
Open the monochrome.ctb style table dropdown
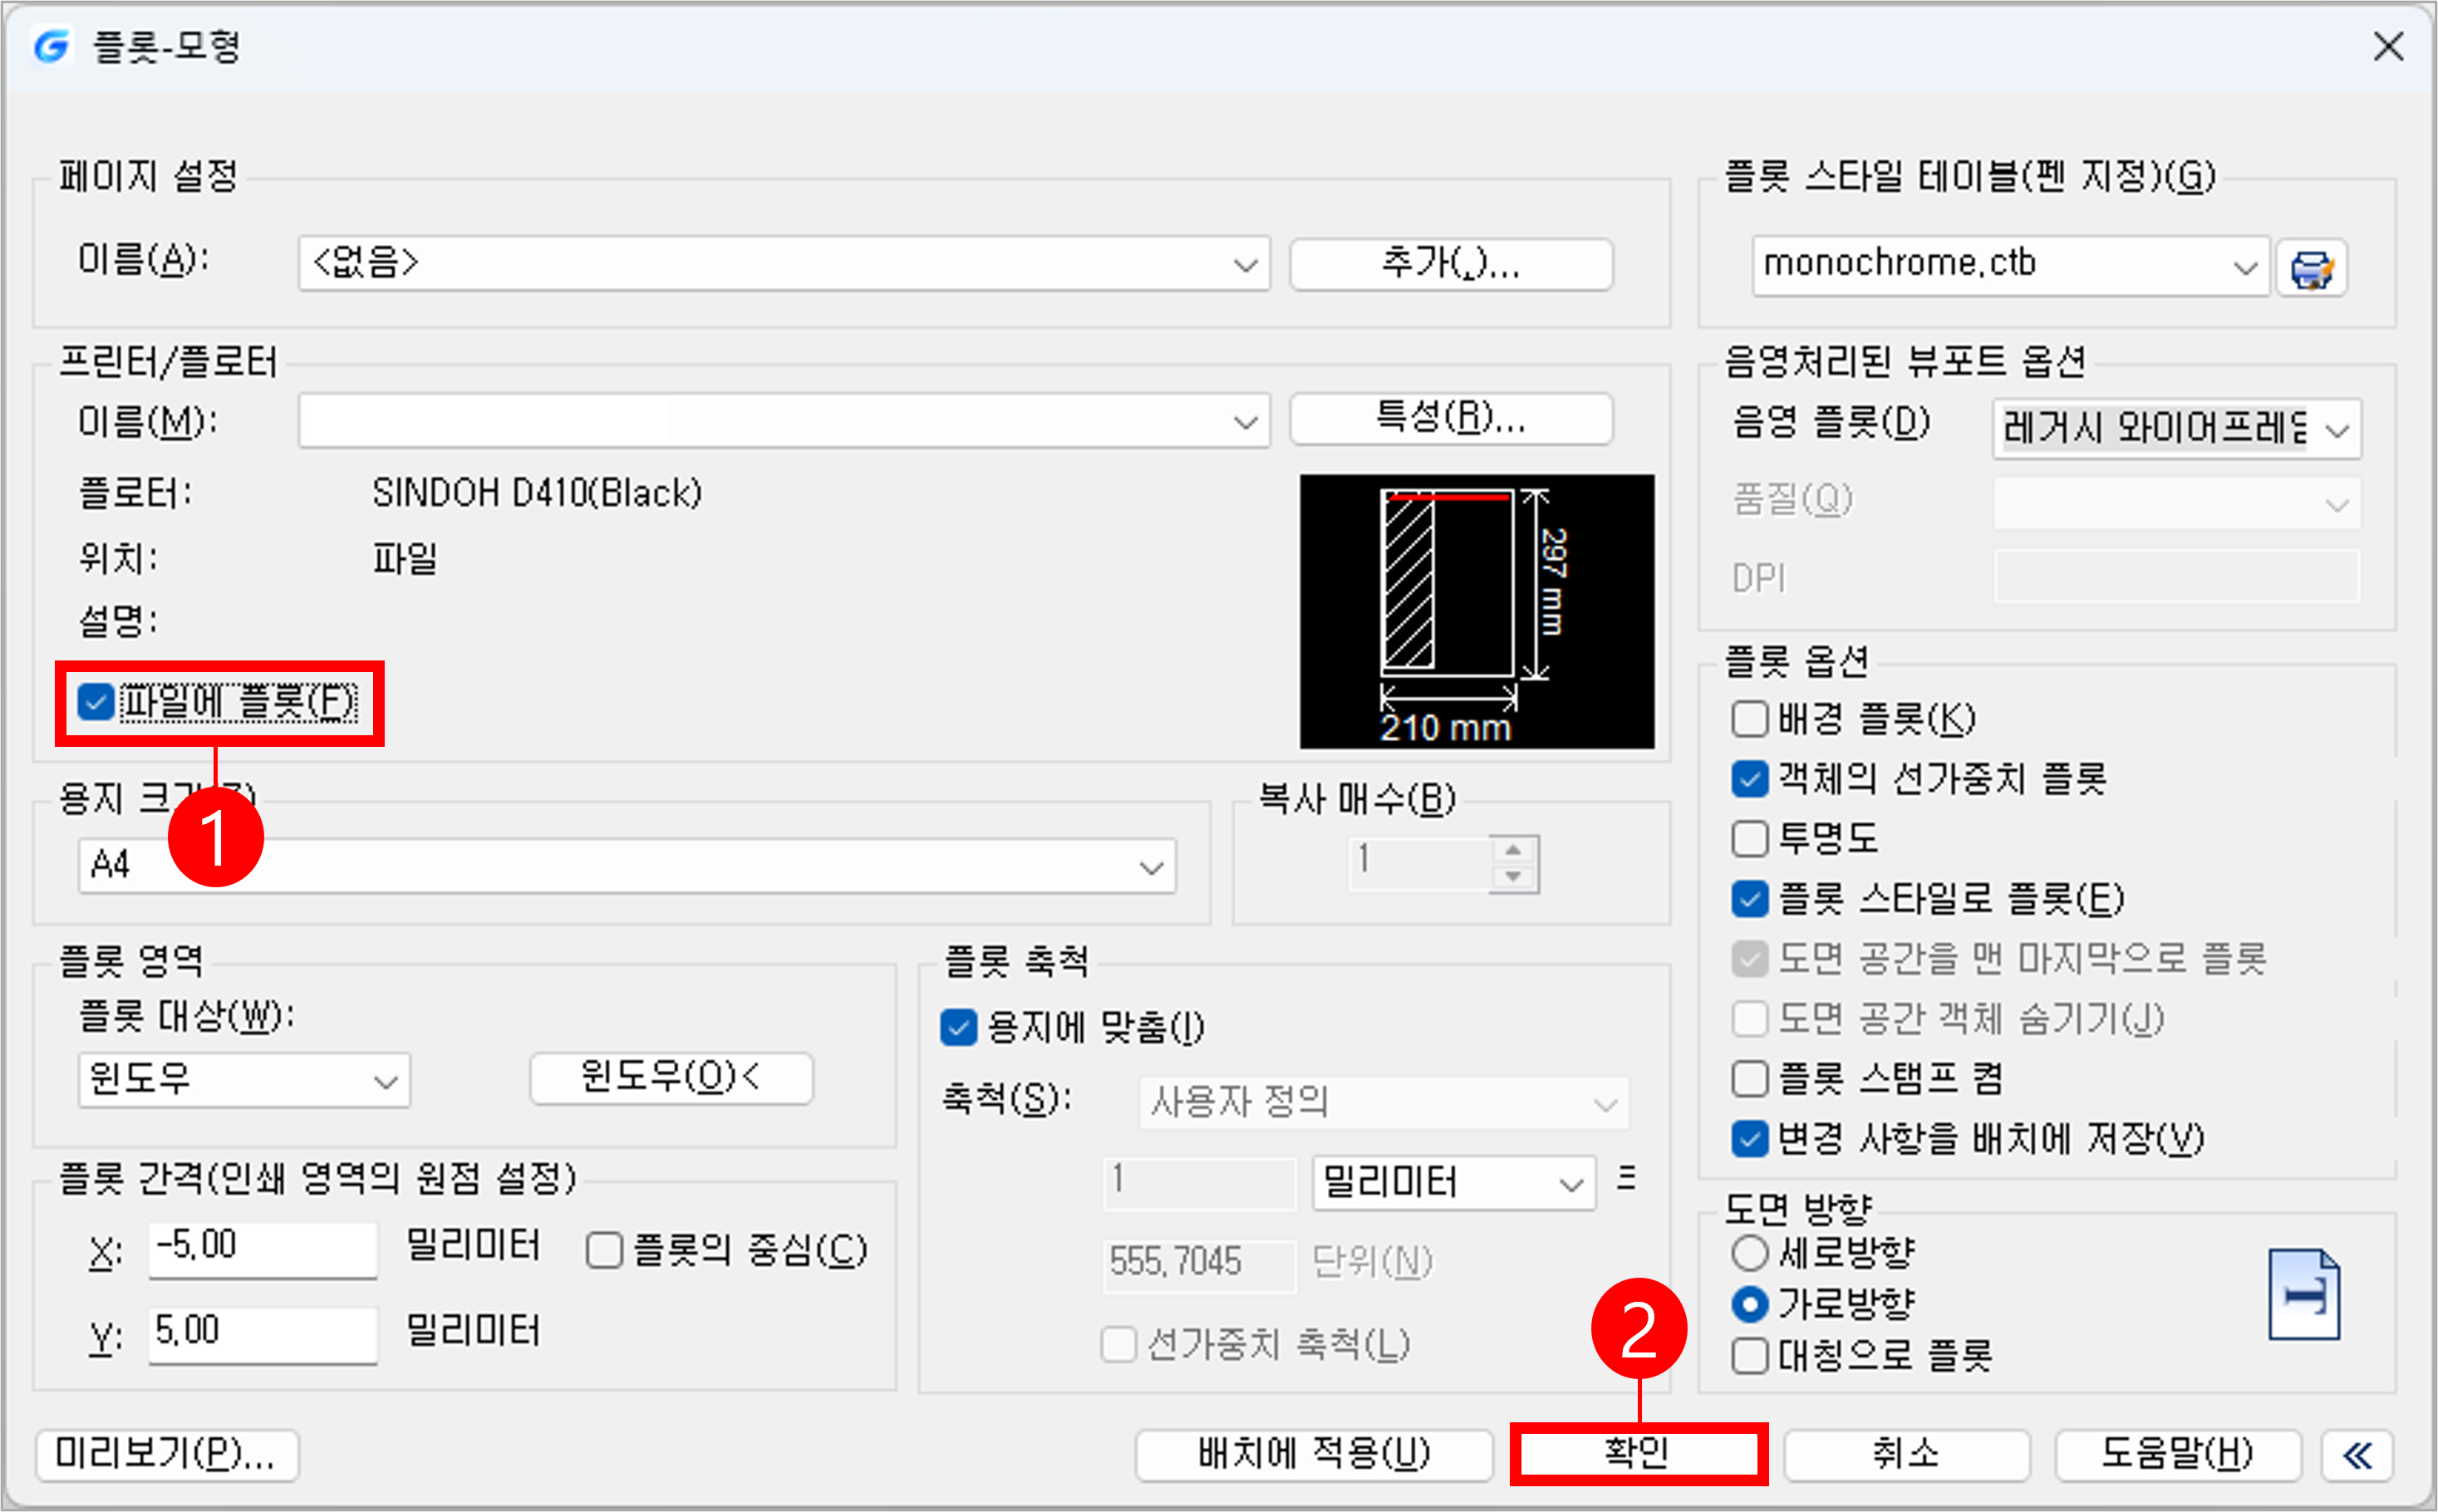[2011, 266]
